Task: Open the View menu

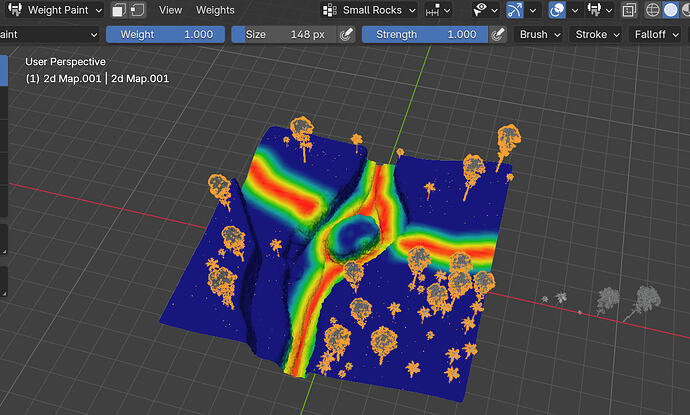Action: [170, 10]
